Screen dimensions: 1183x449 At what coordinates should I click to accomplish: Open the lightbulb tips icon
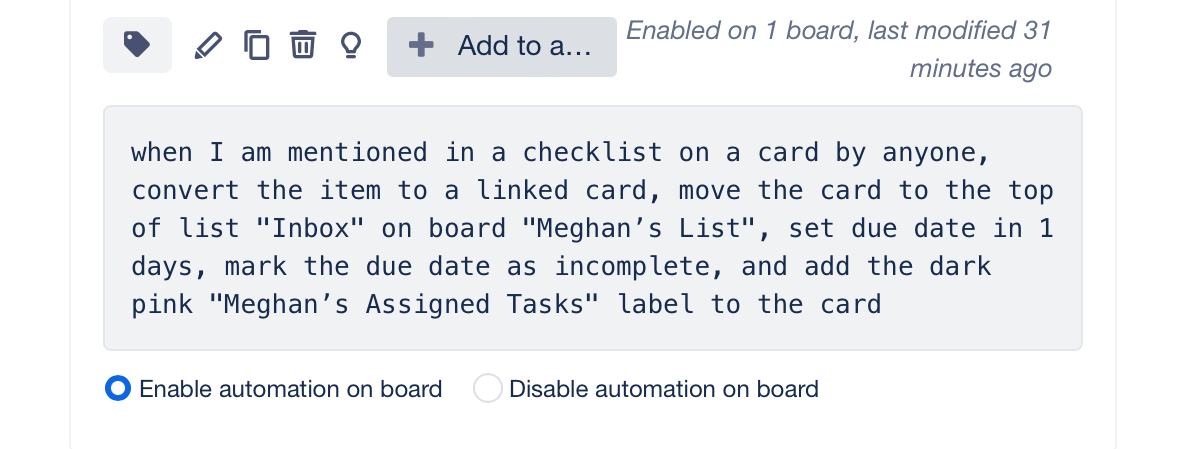(x=351, y=45)
